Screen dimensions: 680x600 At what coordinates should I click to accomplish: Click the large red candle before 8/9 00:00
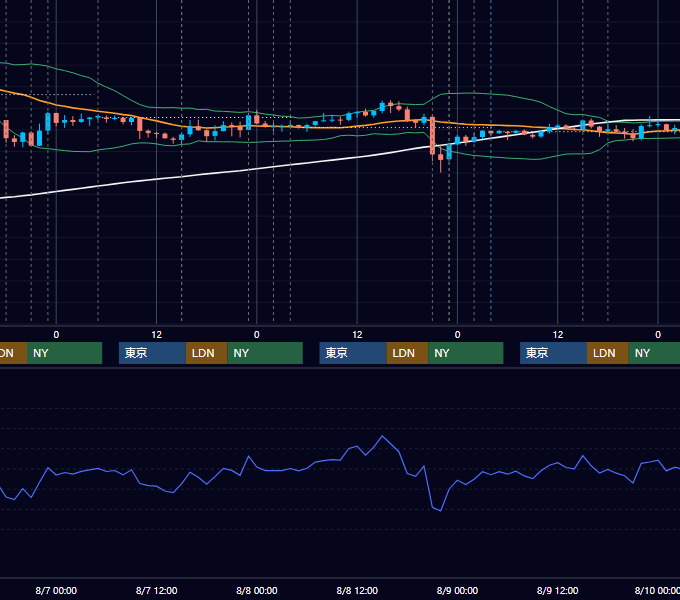point(432,135)
